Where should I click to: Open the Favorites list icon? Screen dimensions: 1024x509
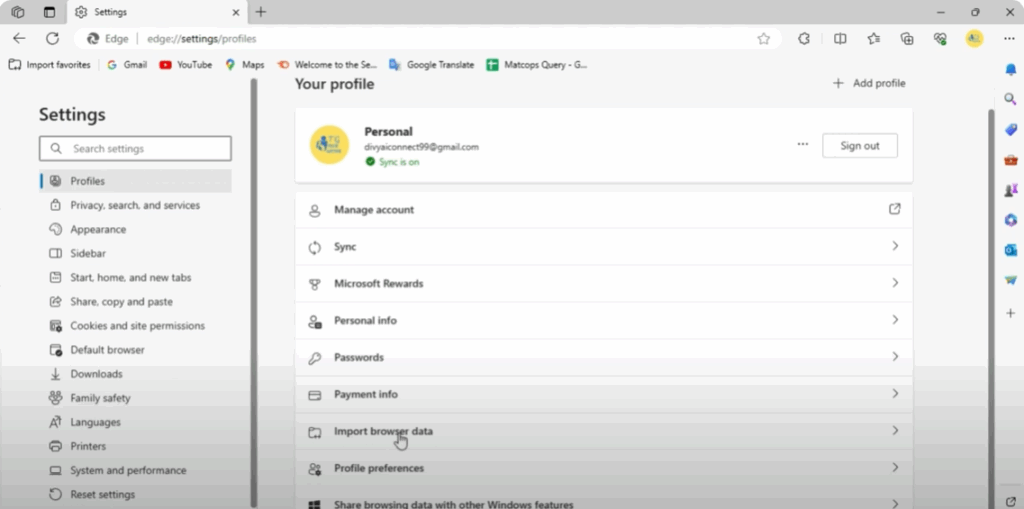pos(874,39)
